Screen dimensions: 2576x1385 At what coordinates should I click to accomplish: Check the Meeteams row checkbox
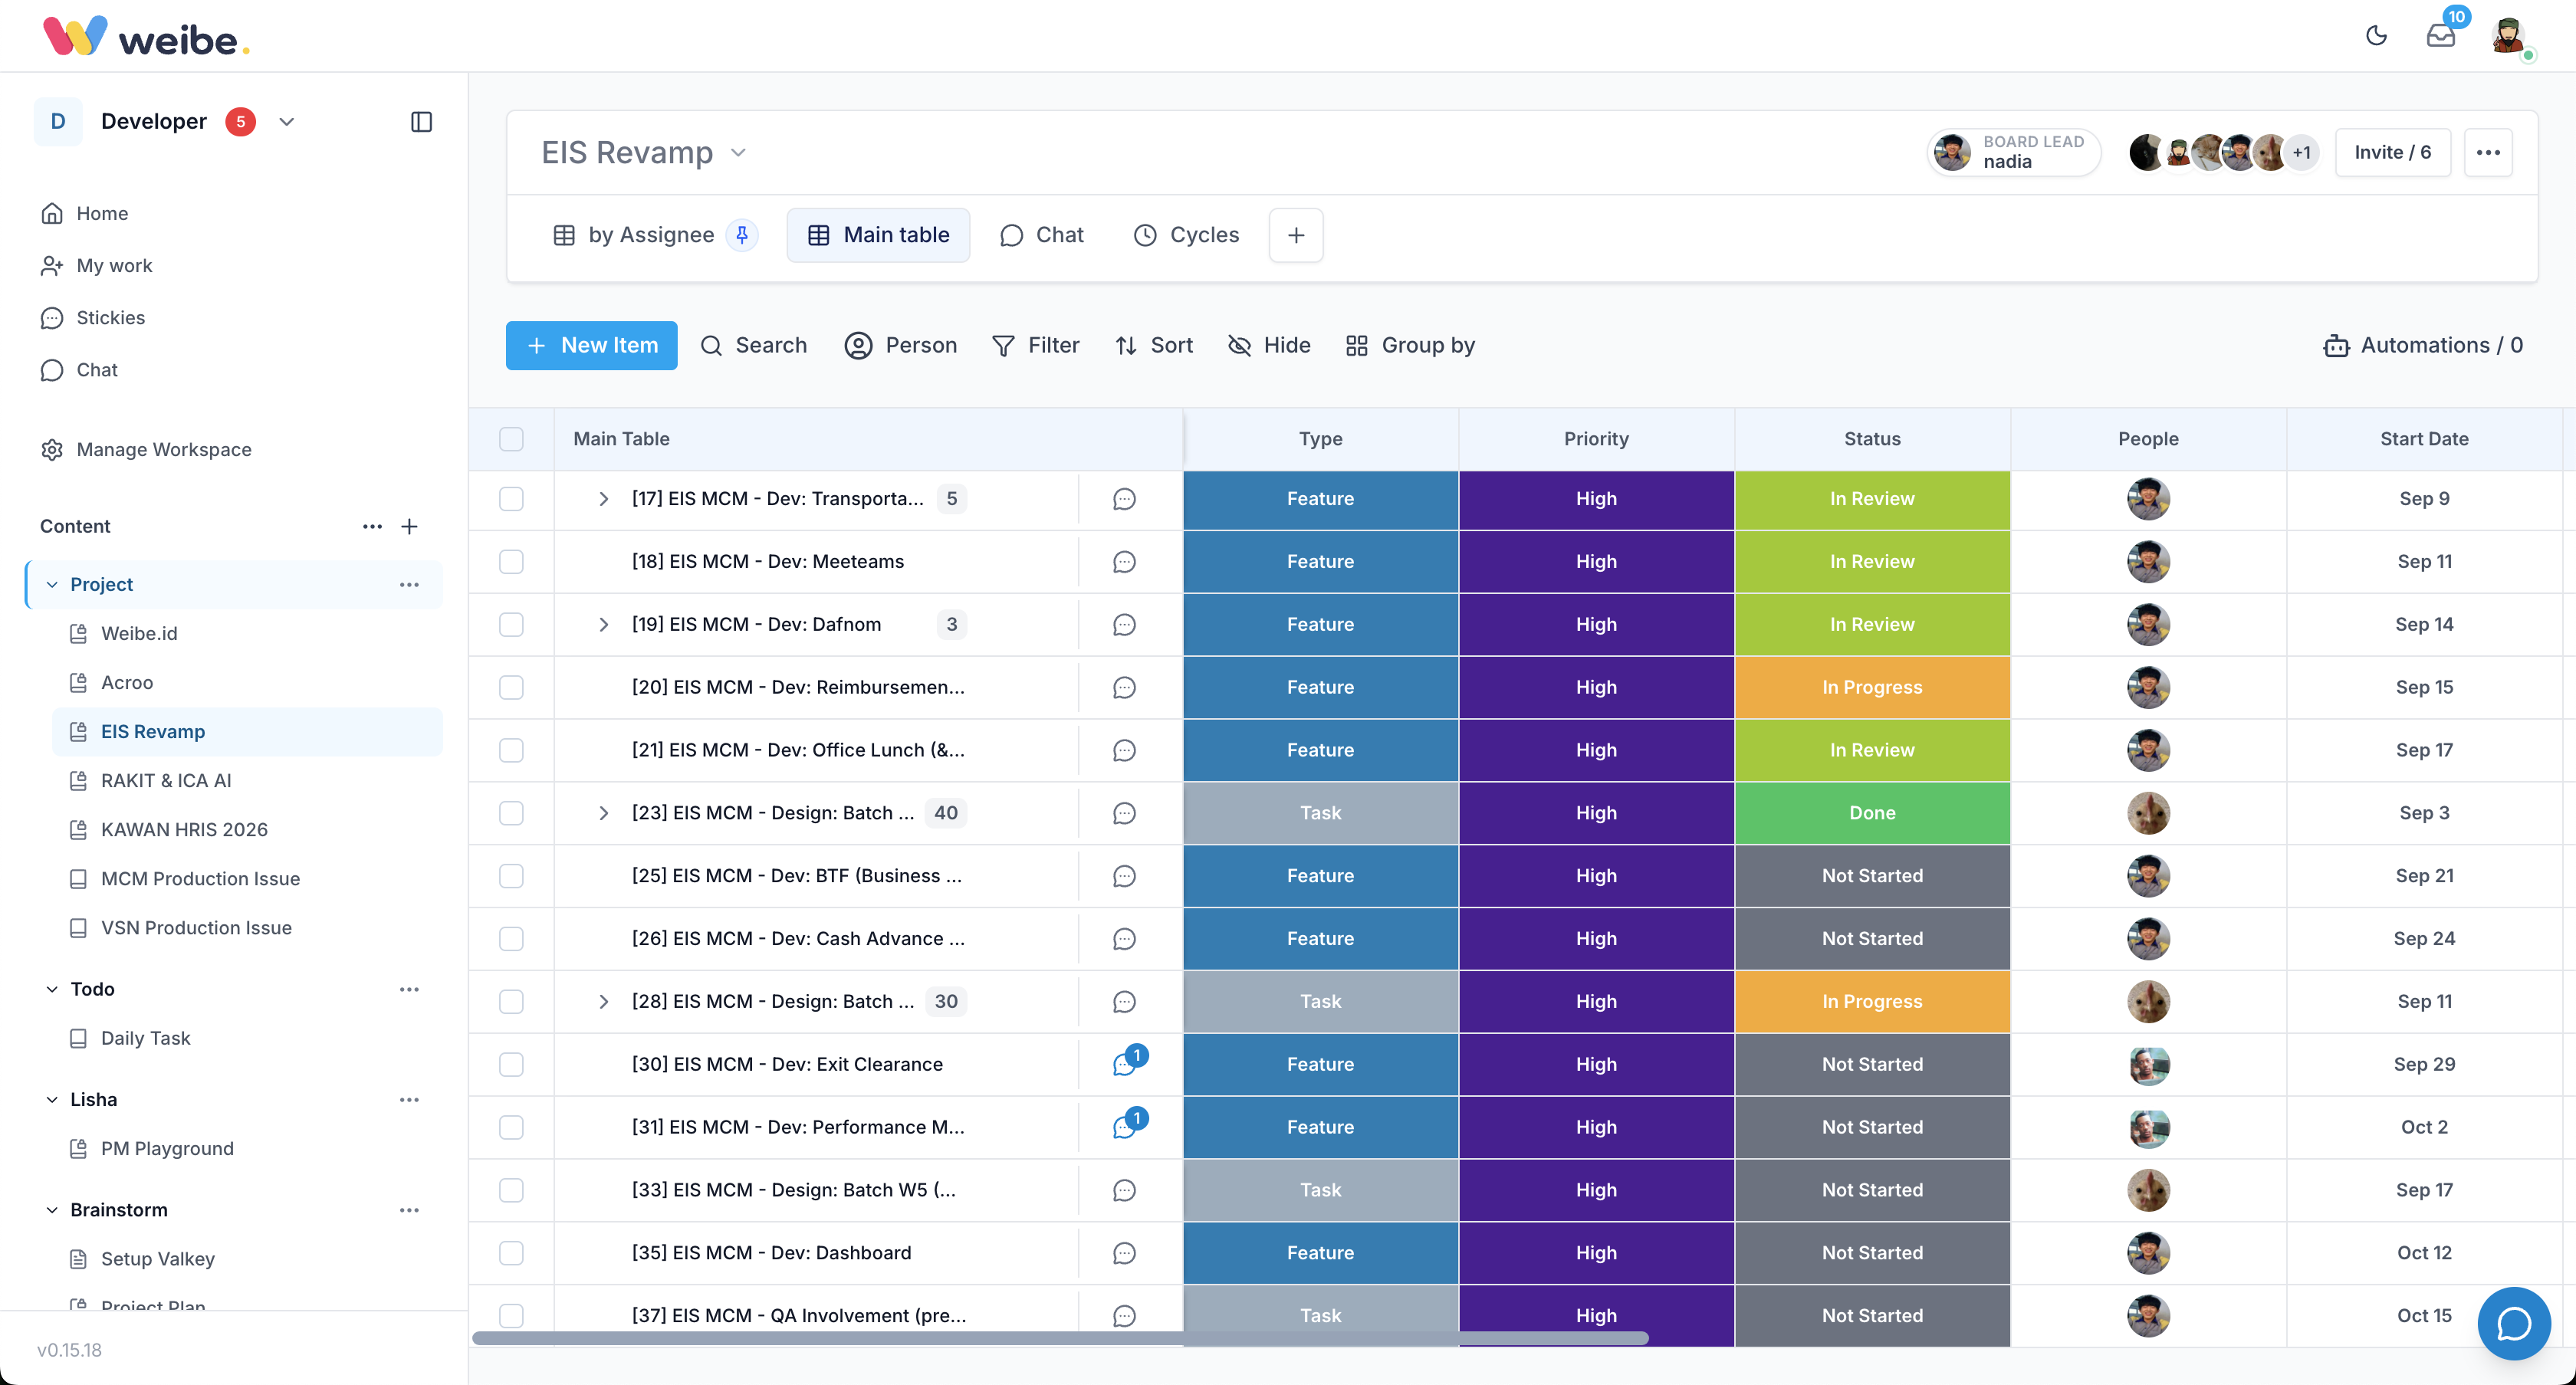pyautogui.click(x=511, y=562)
